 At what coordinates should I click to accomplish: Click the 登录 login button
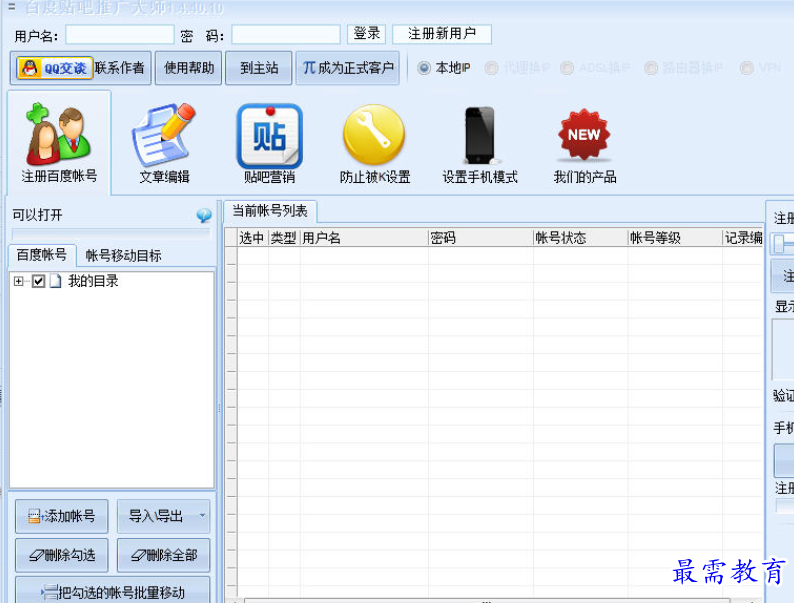pyautogui.click(x=367, y=34)
